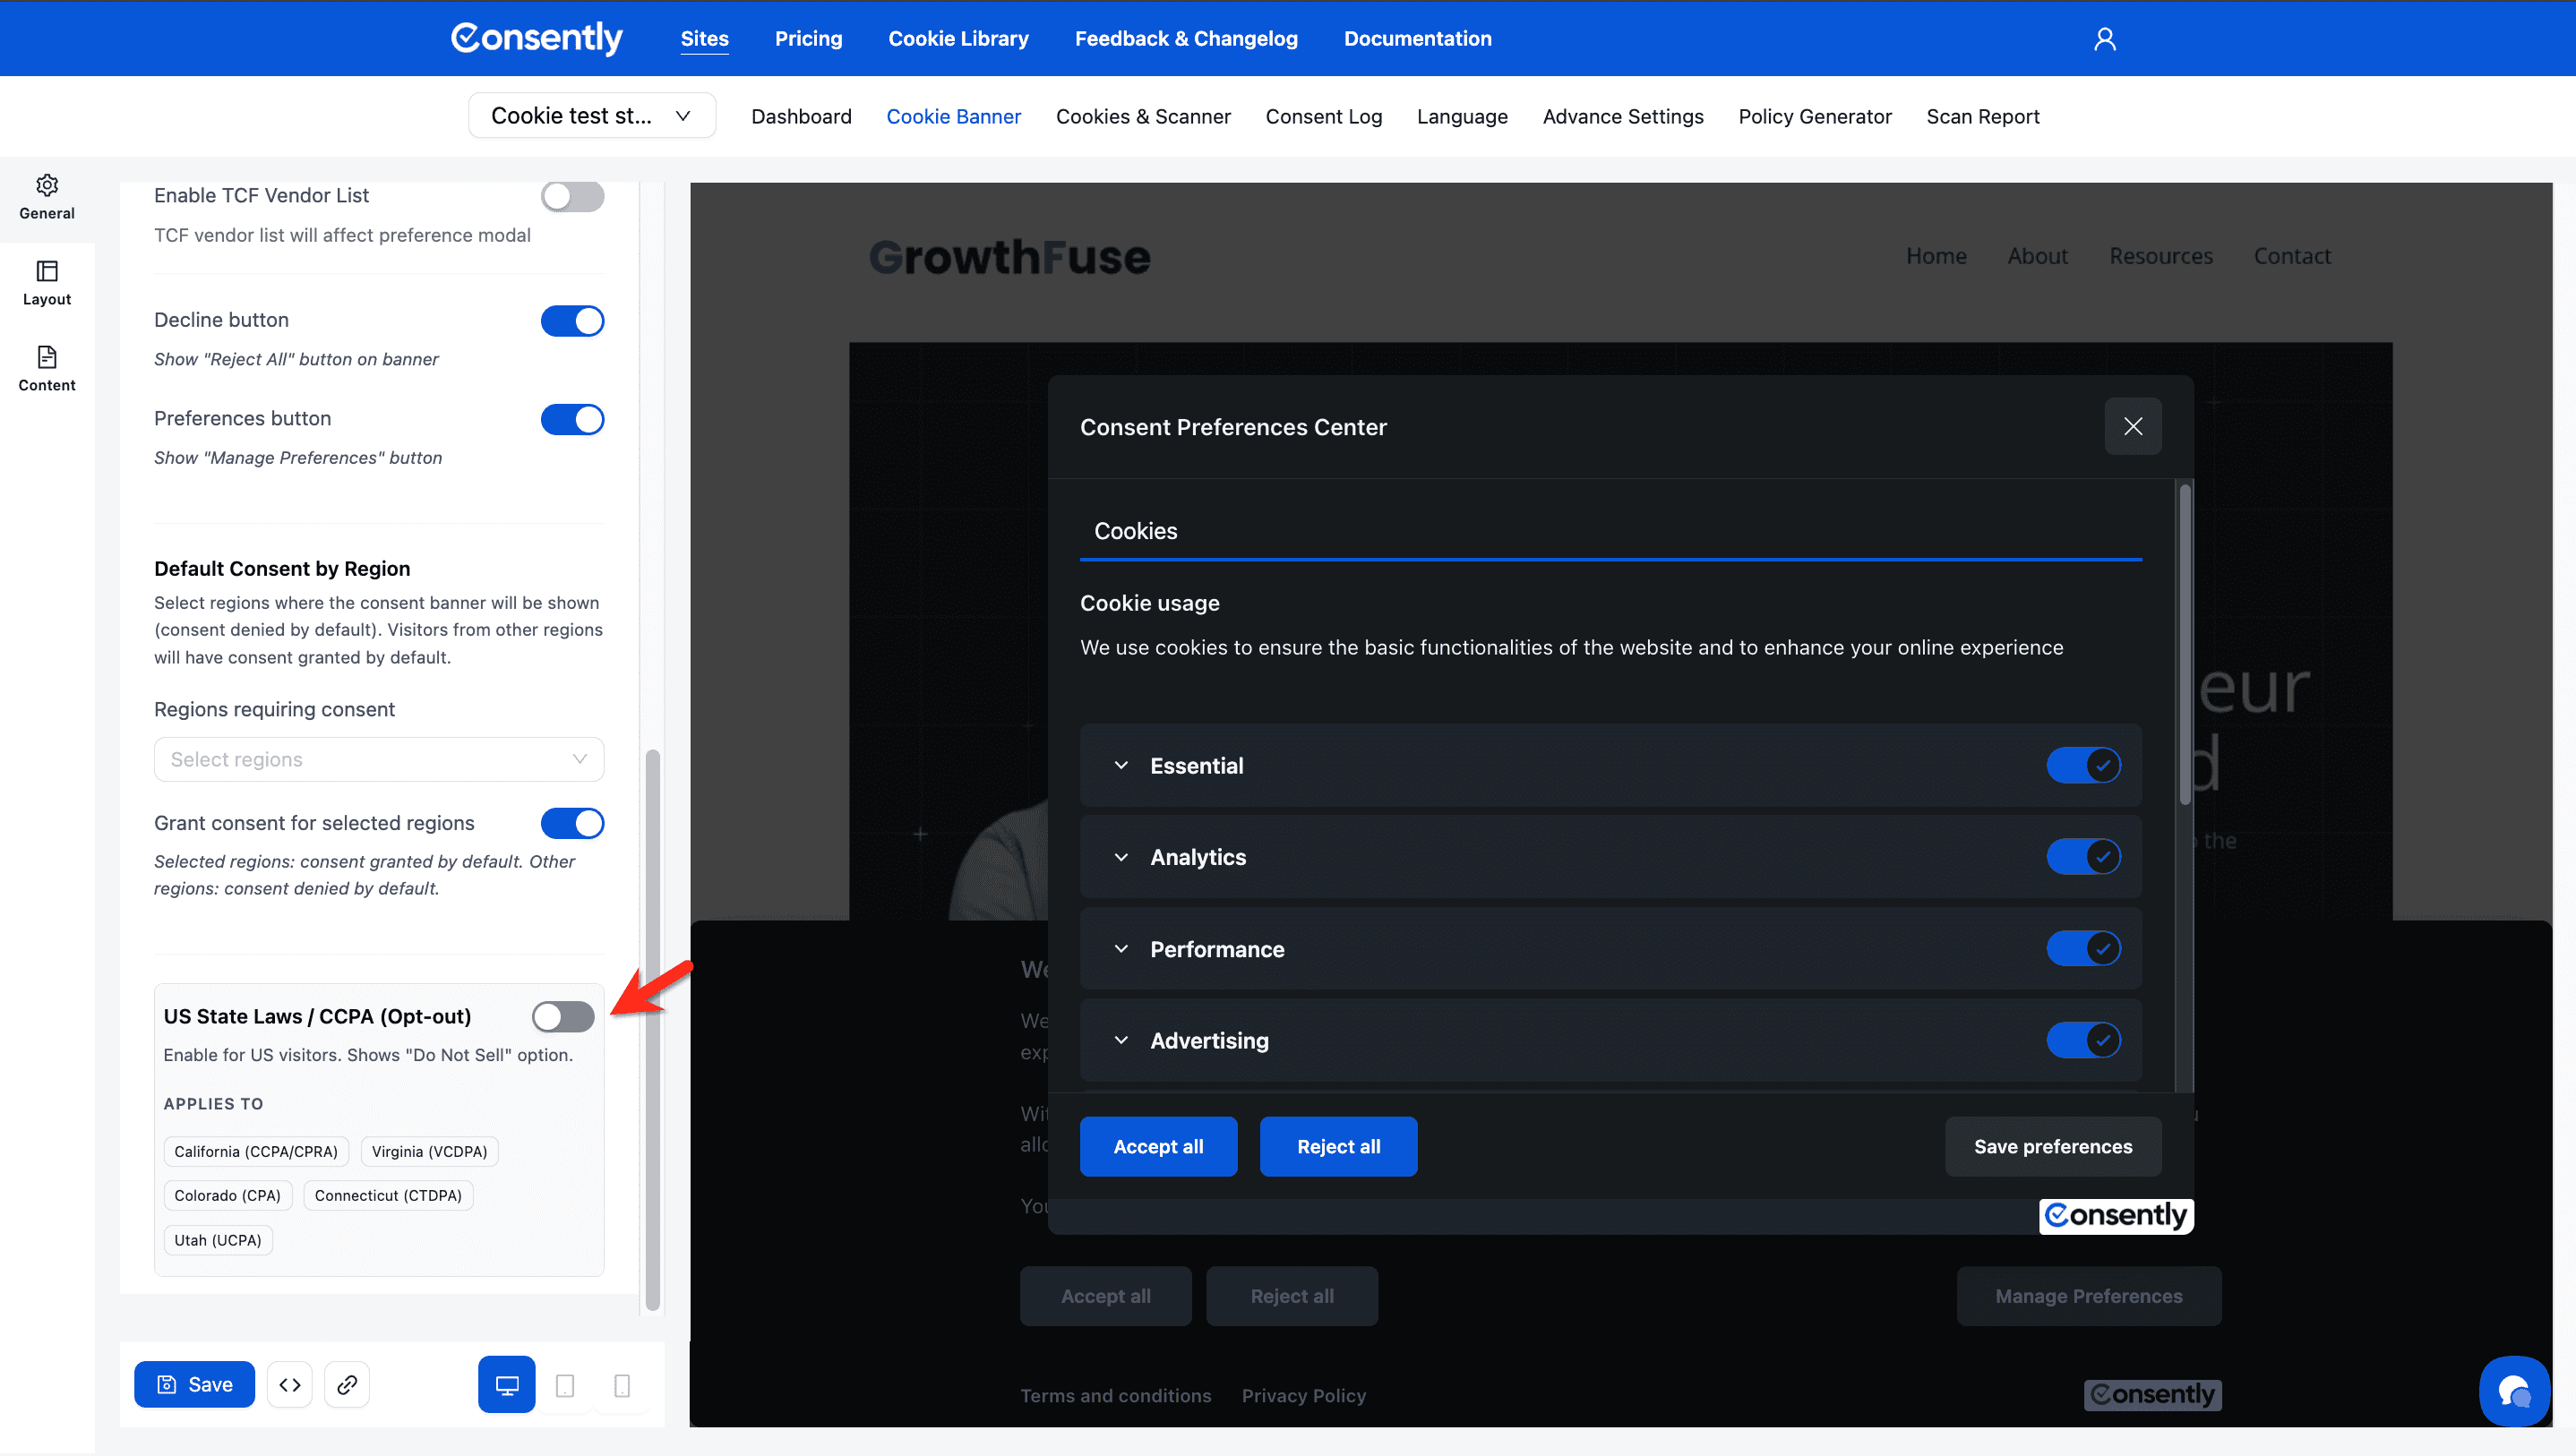Switch to tablet preview mode

(x=565, y=1385)
